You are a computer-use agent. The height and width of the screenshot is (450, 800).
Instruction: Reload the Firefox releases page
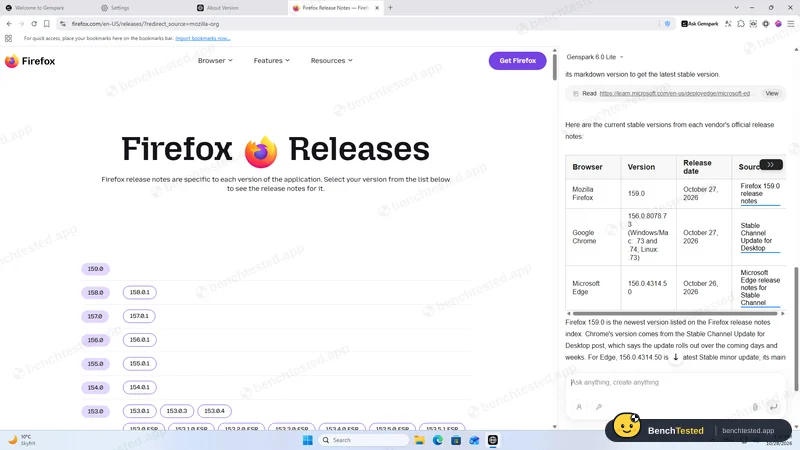(x=34, y=23)
